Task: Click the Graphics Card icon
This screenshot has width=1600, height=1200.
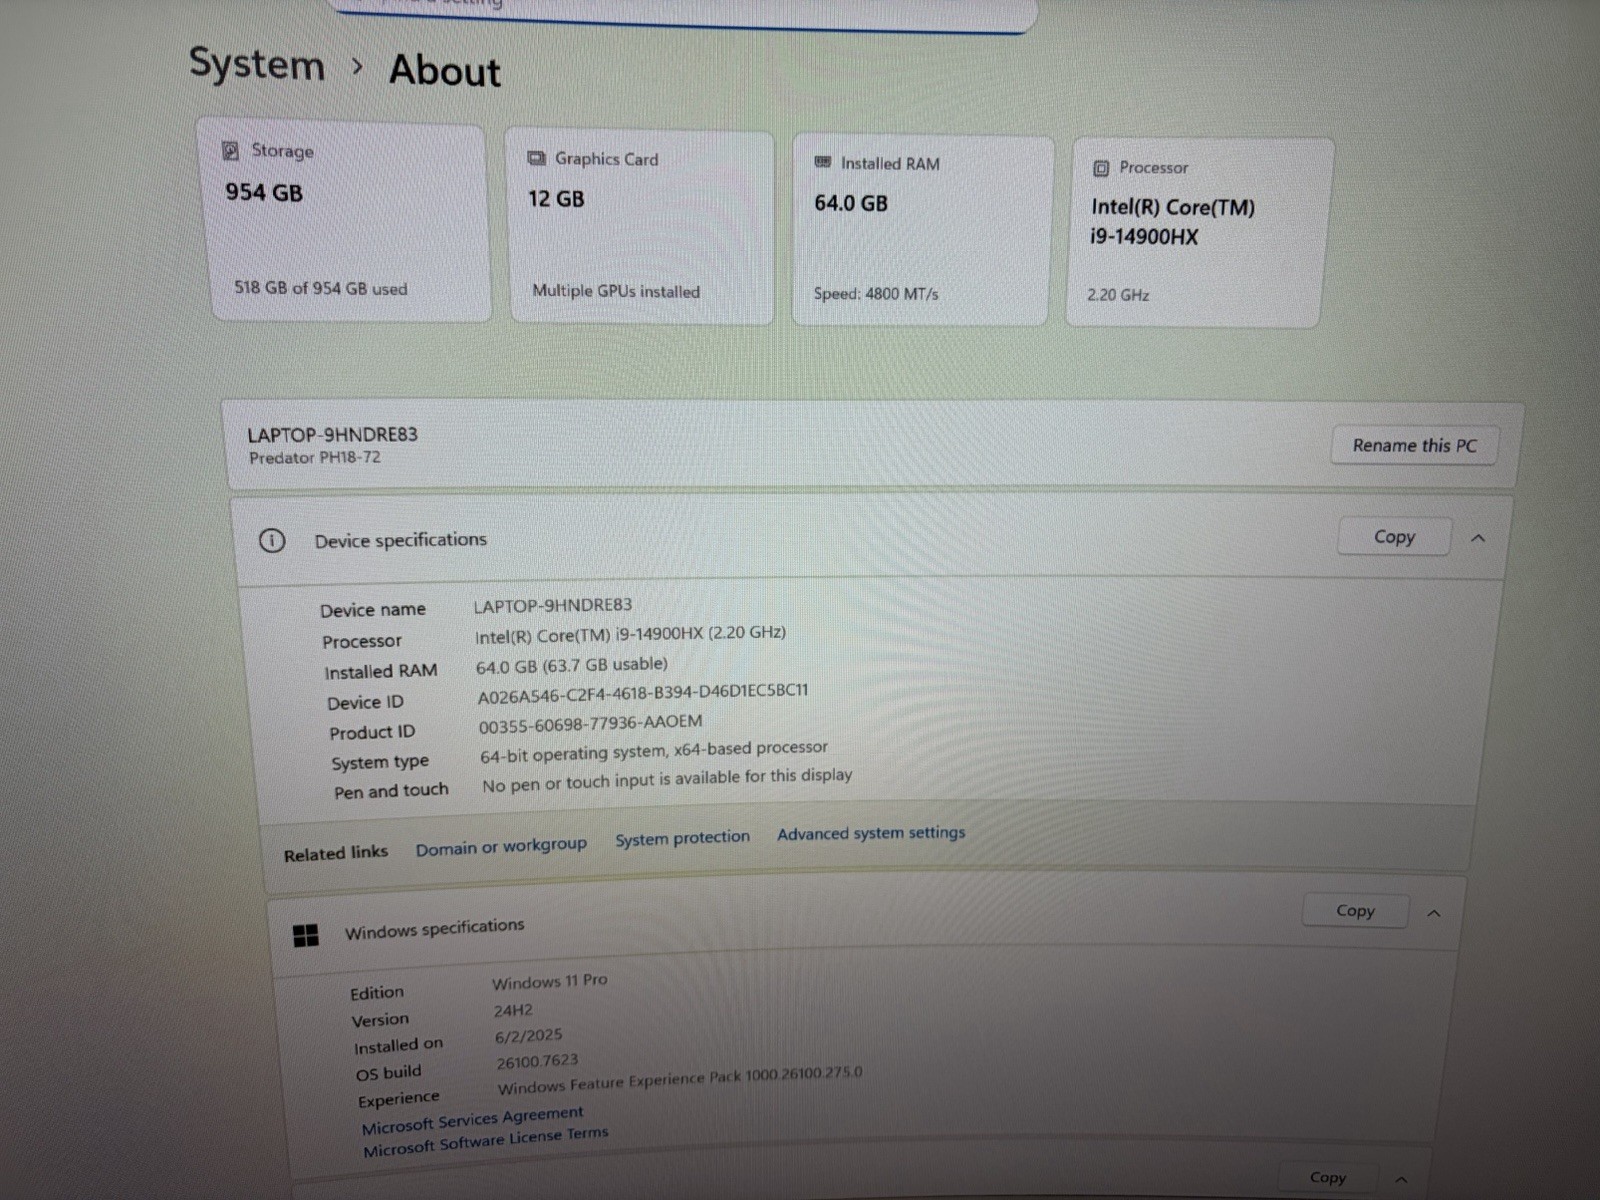Action: click(x=537, y=158)
